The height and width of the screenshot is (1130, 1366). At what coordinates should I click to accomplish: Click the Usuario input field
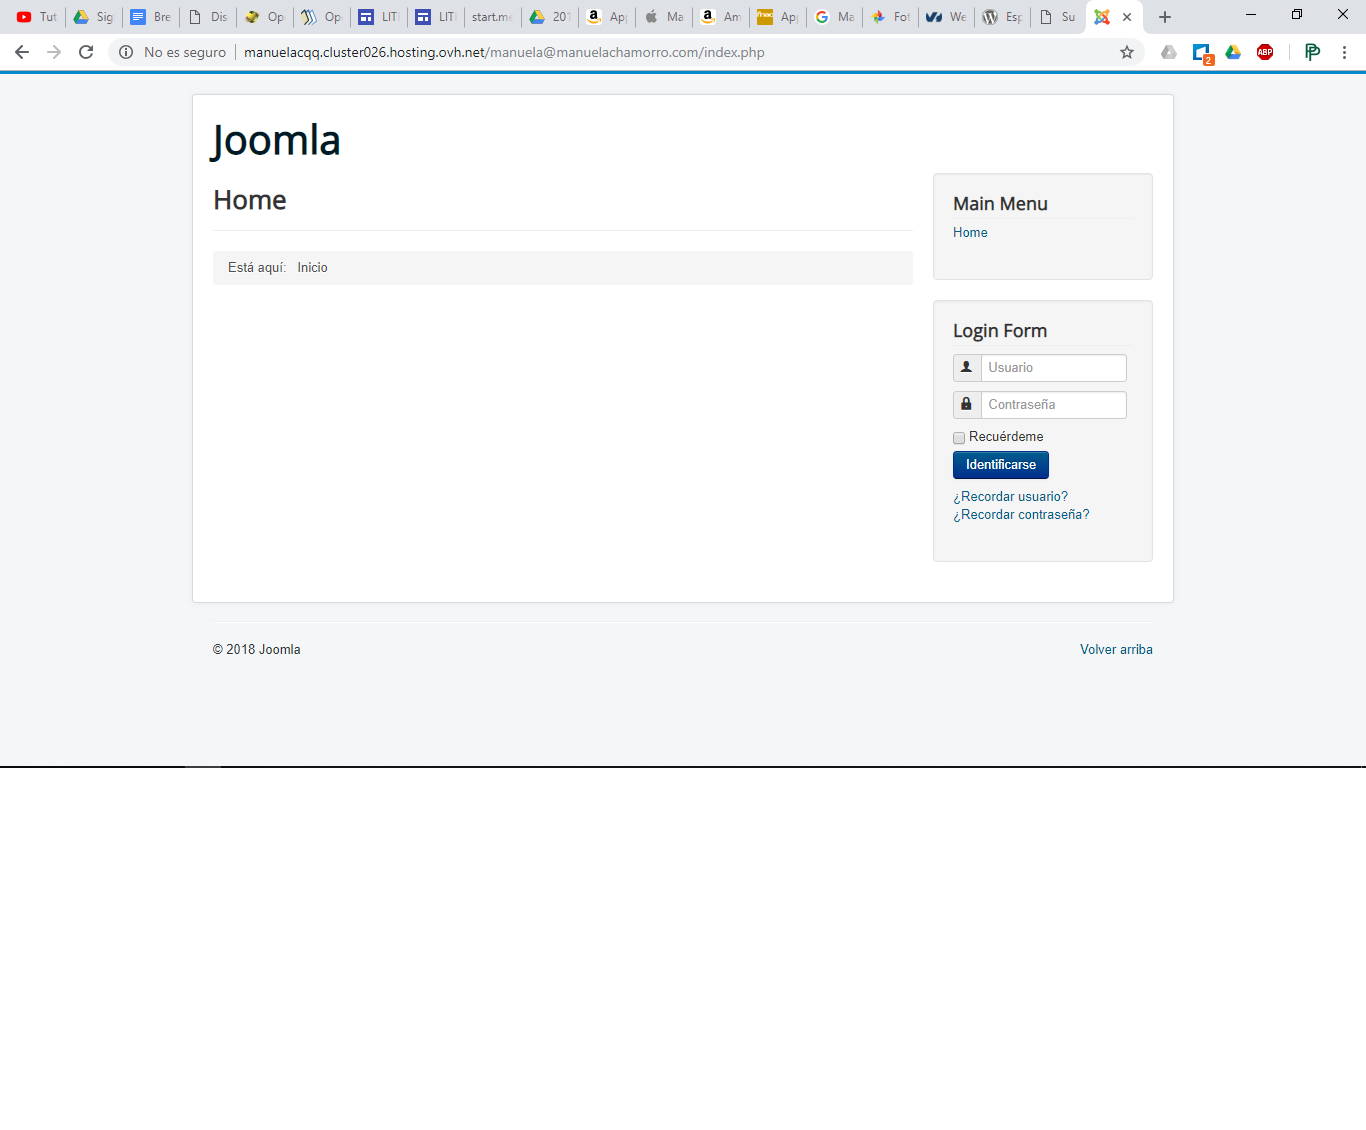[1054, 368]
